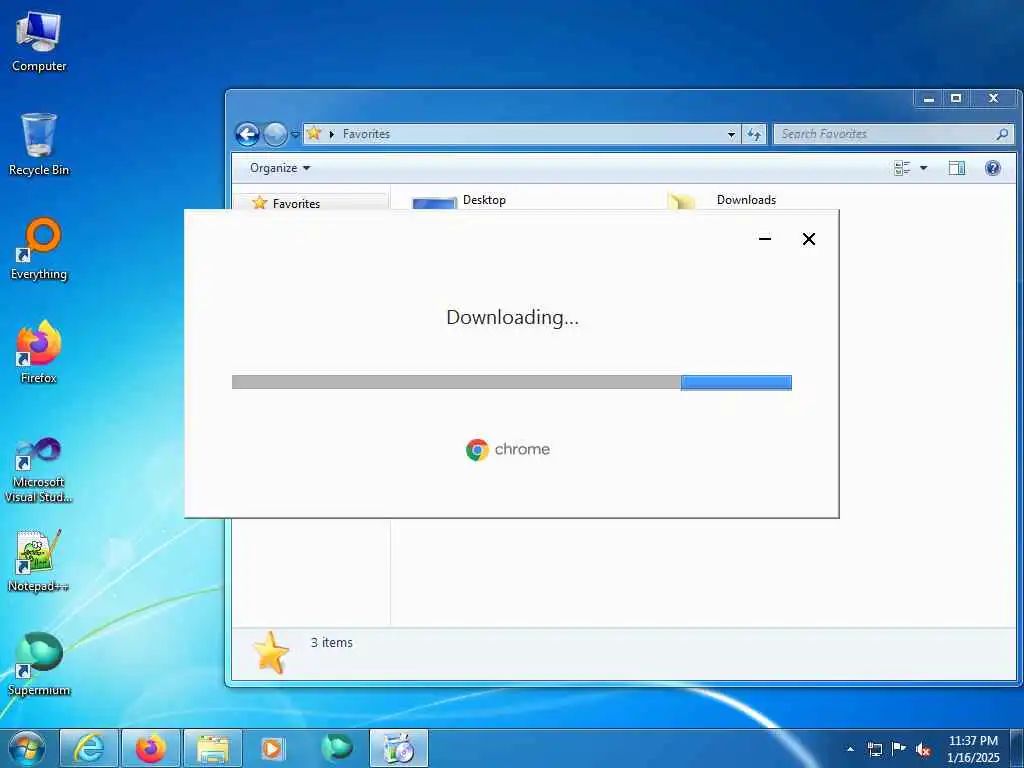Expand the address bar history dropdown

pyautogui.click(x=731, y=135)
